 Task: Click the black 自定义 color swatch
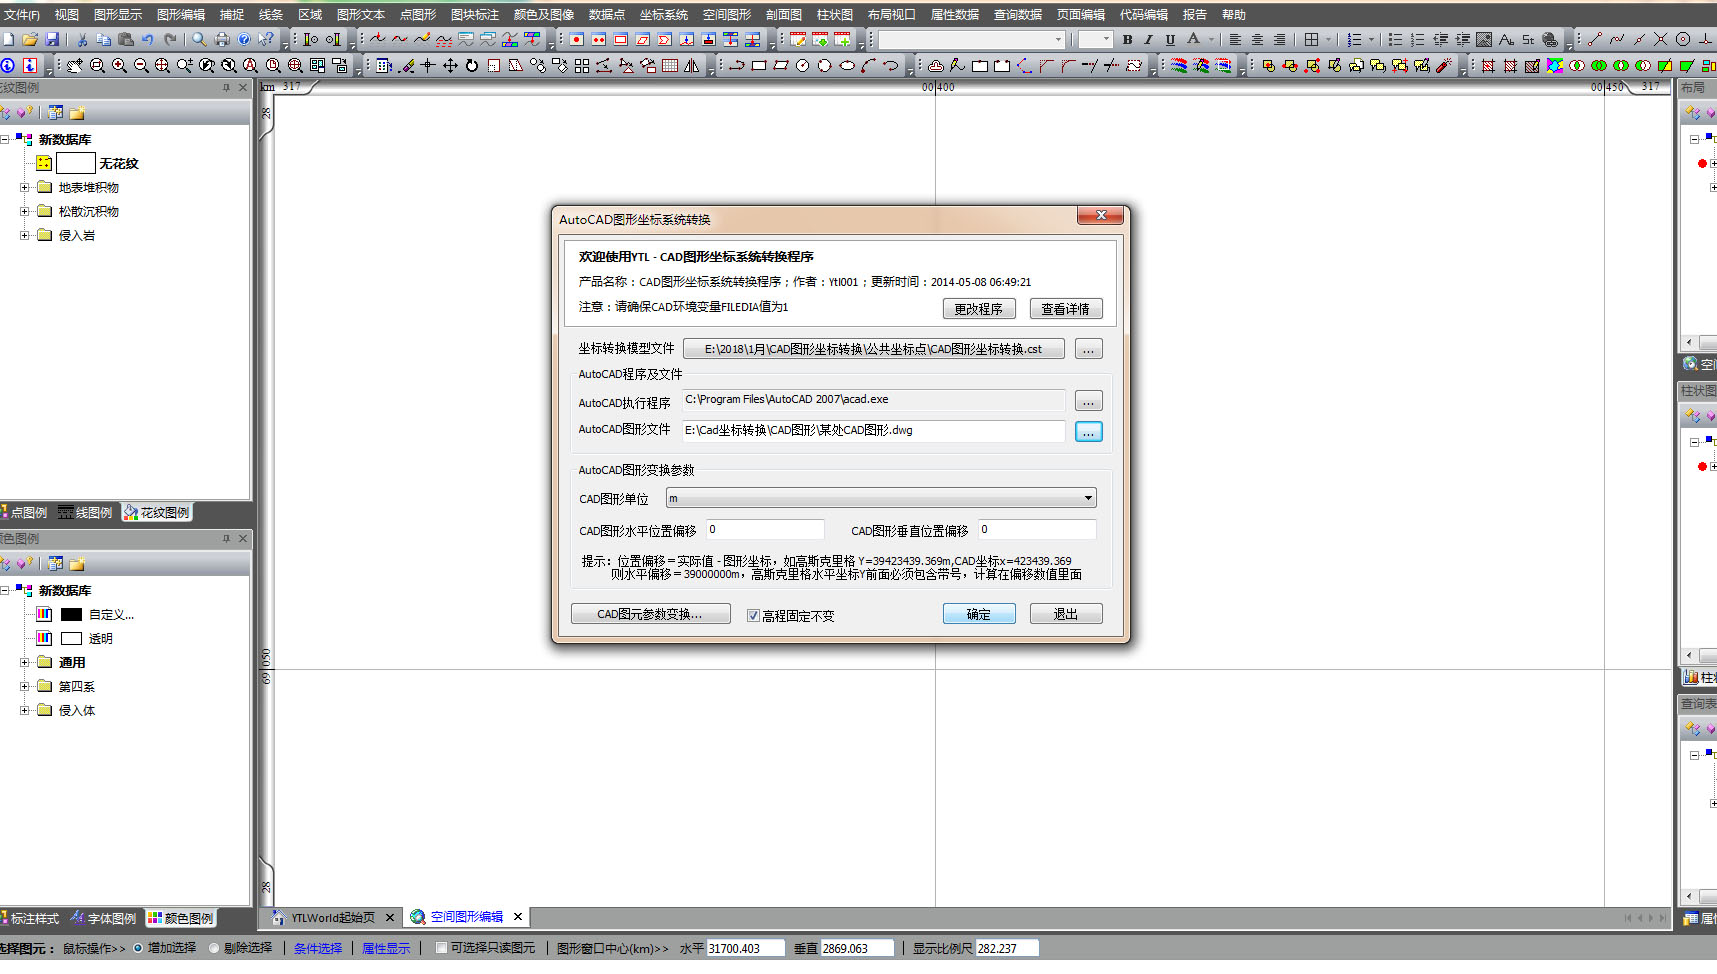[x=71, y=614]
